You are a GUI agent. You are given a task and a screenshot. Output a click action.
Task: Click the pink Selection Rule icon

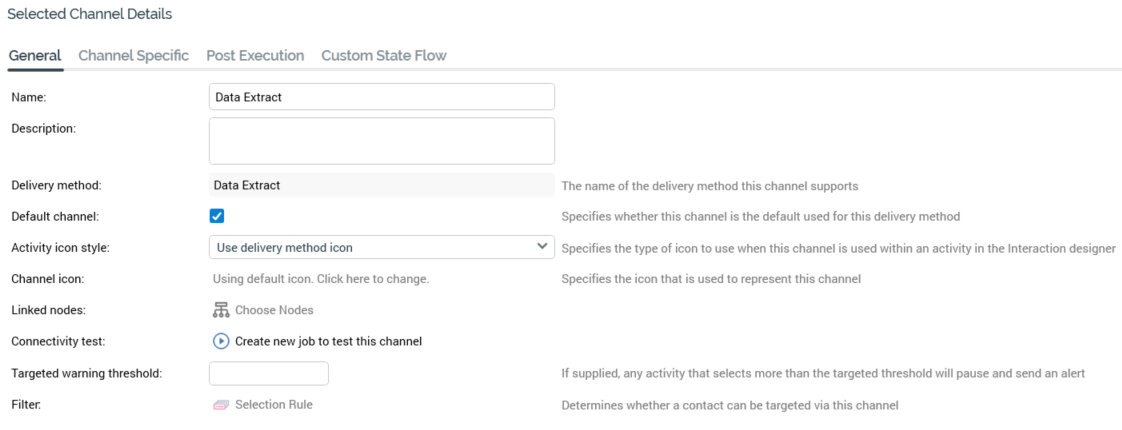[221, 405]
